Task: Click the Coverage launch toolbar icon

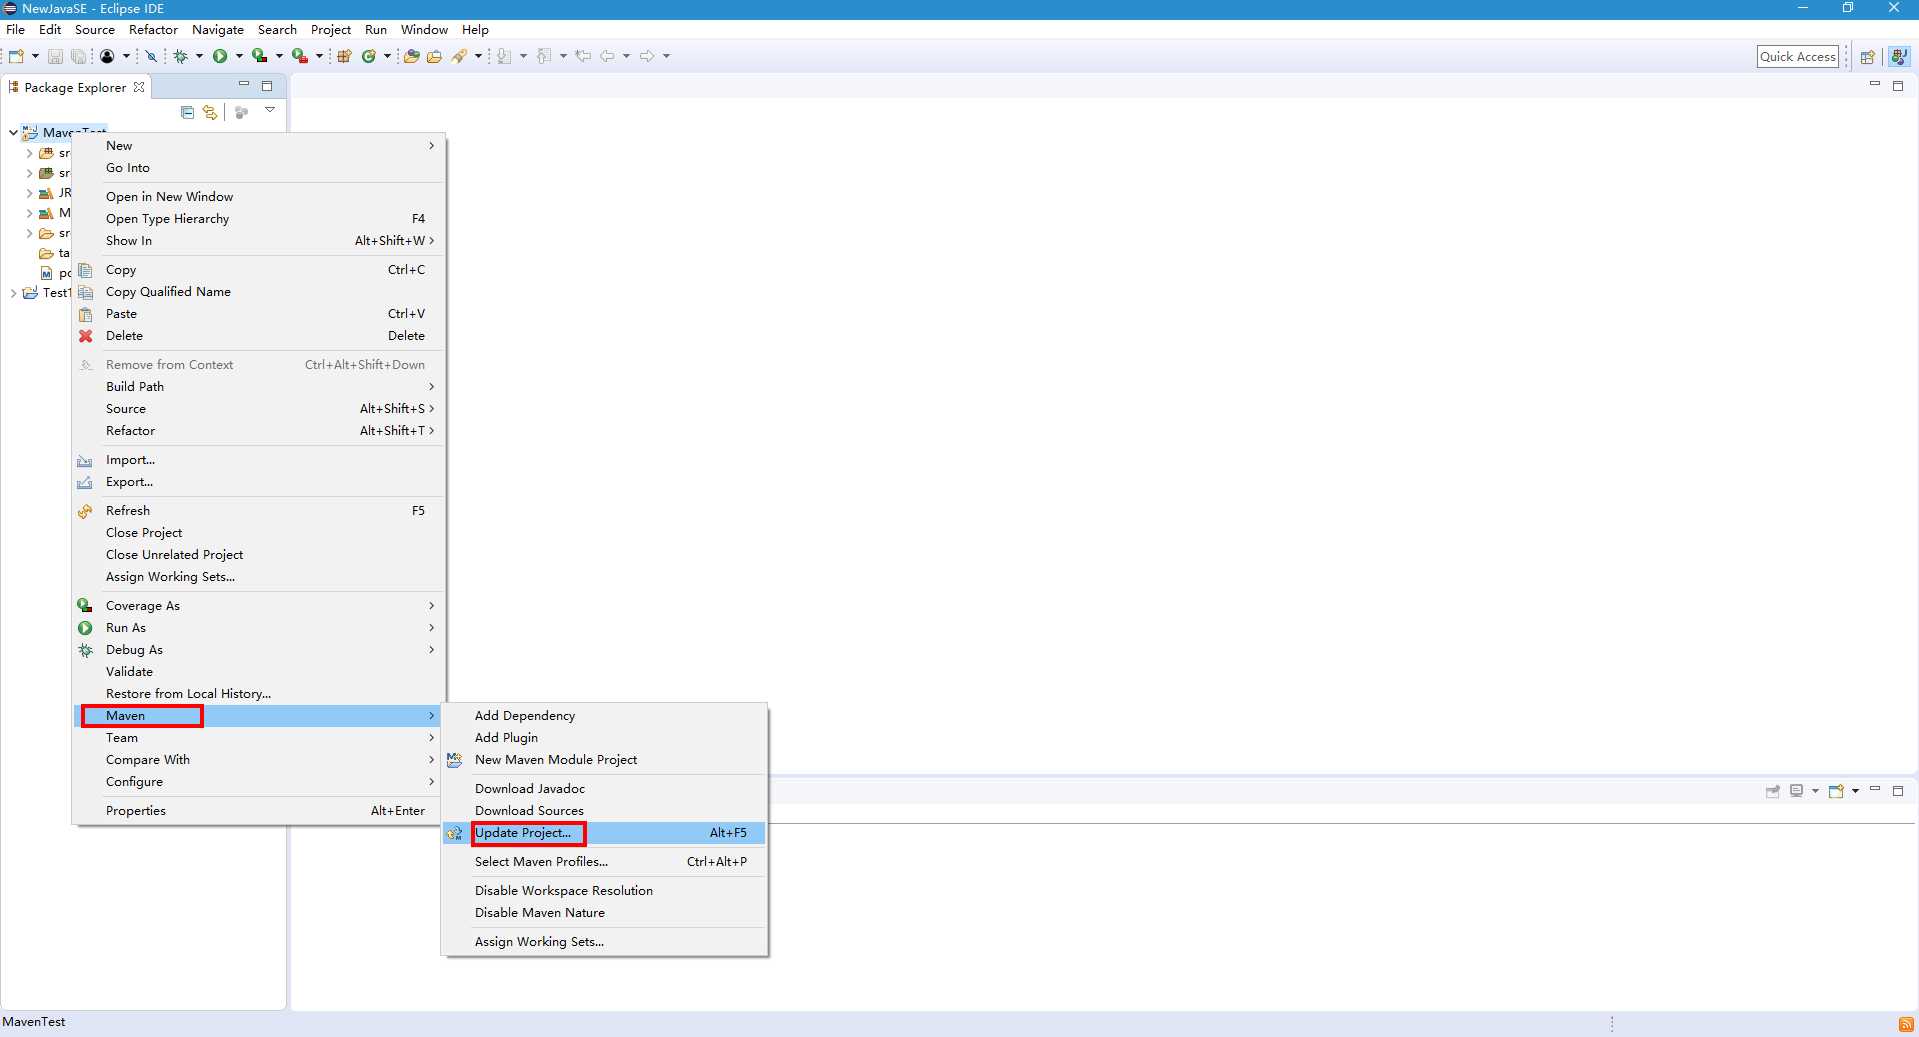Action: coord(259,56)
